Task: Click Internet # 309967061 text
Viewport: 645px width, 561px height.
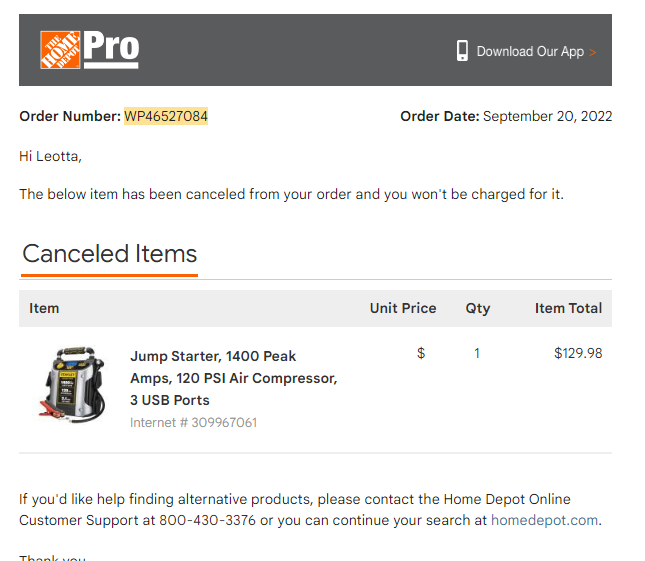Action: point(193,422)
